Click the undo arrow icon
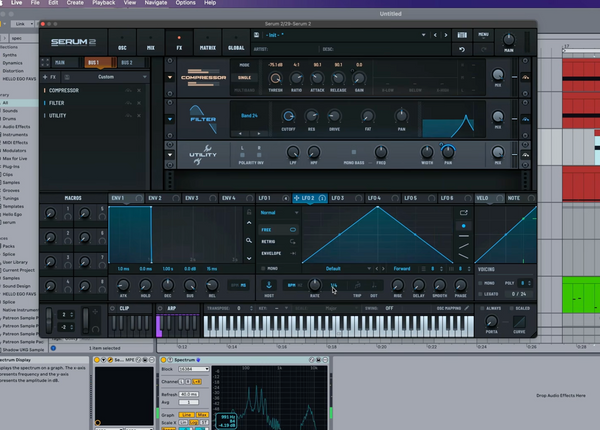Screen dimensions: 600x430 point(462,49)
